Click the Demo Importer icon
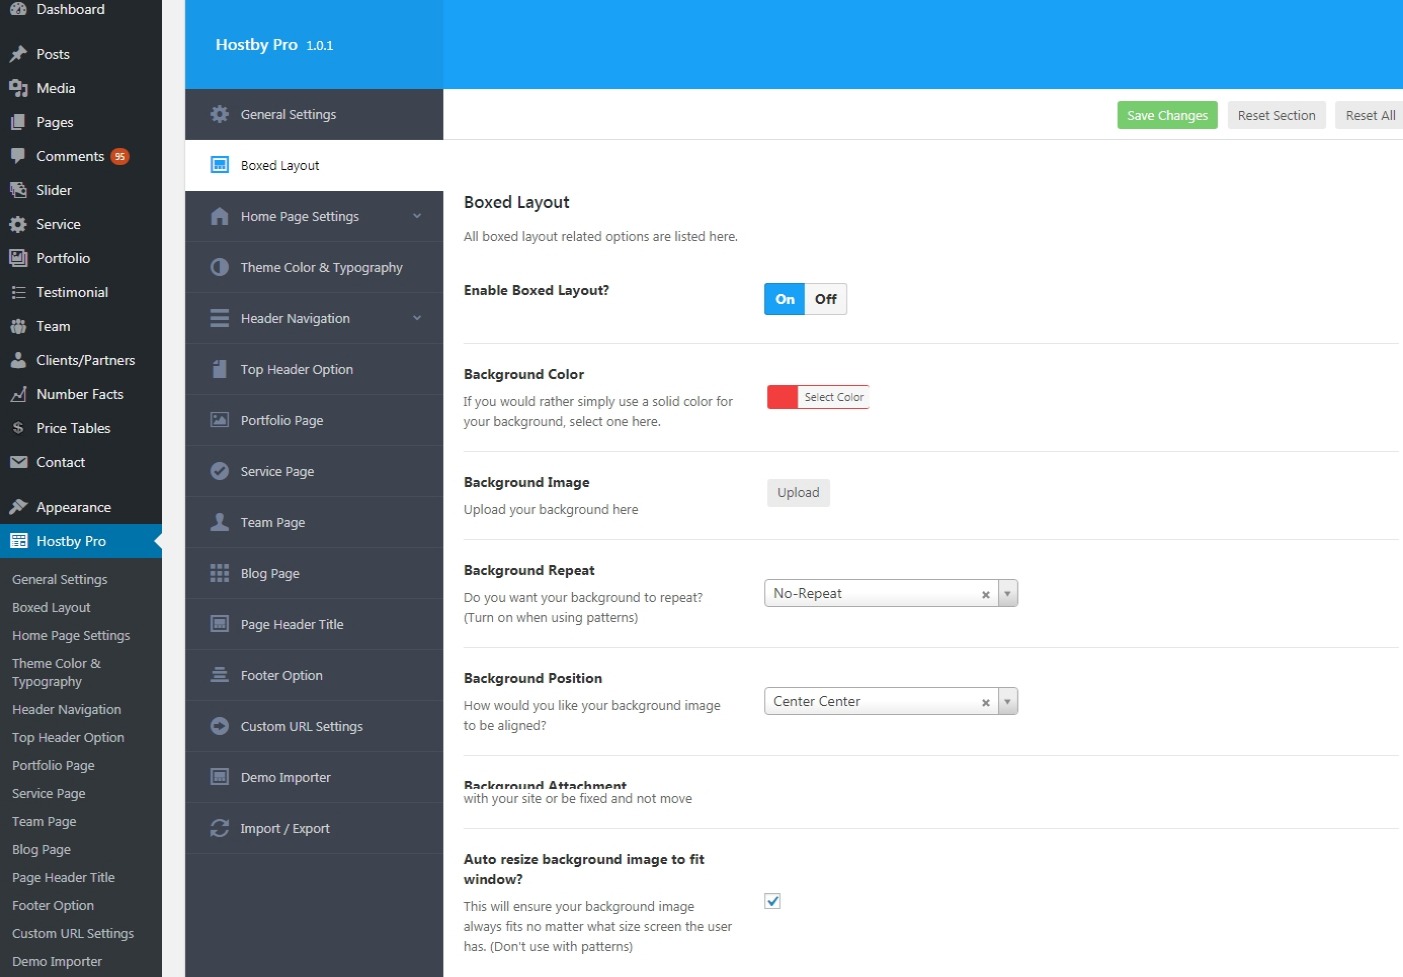 tap(220, 777)
